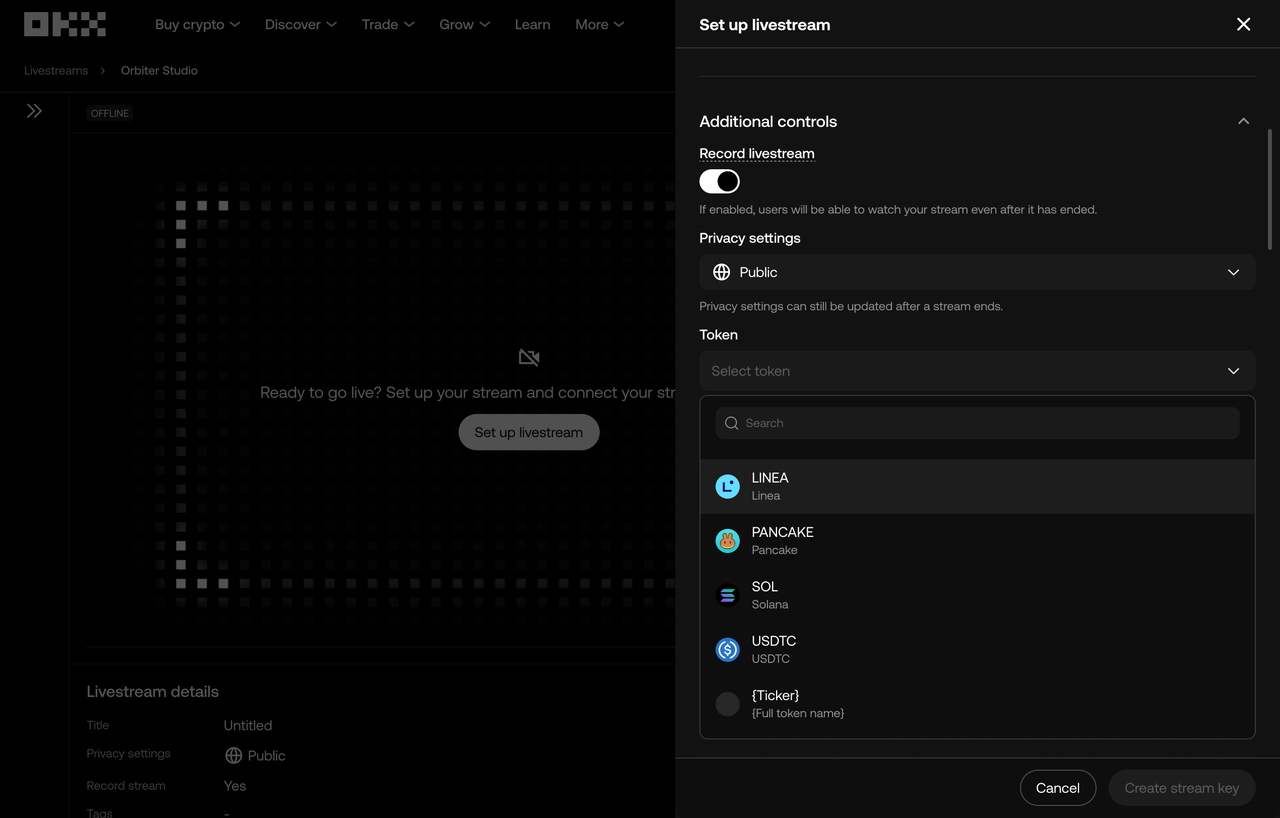This screenshot has width=1280, height=818.
Task: Select PANCAKE token from list
Action: (x=977, y=541)
